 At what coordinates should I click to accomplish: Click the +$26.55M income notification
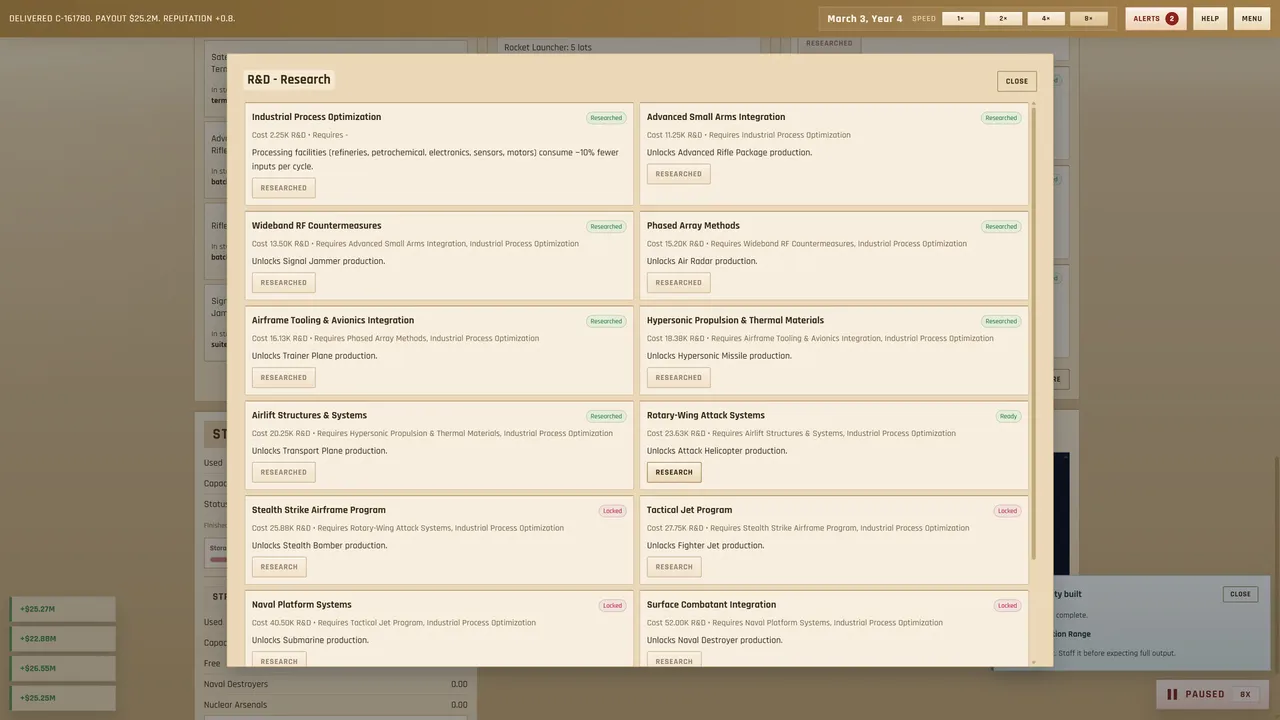pos(63,669)
